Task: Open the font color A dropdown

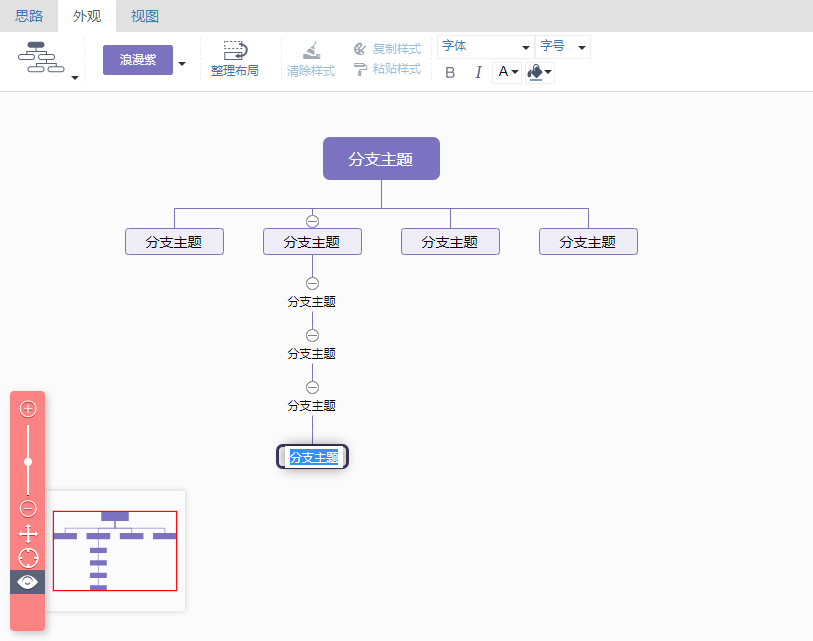Action: (507, 72)
